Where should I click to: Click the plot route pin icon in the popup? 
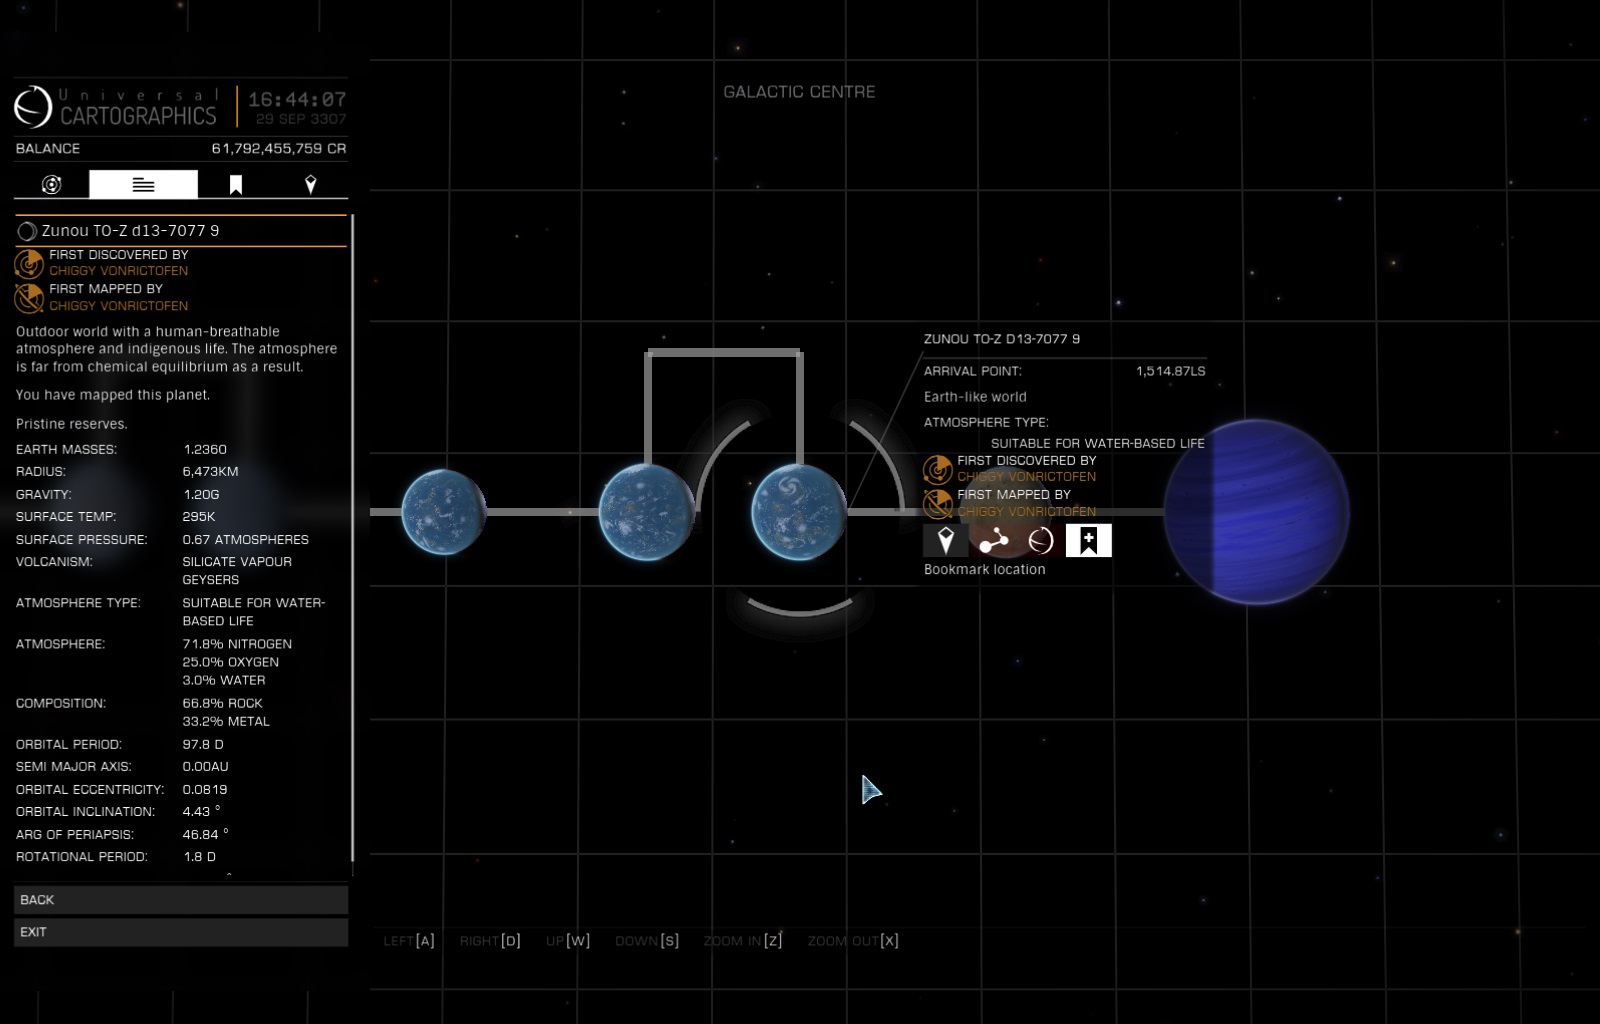click(946, 541)
